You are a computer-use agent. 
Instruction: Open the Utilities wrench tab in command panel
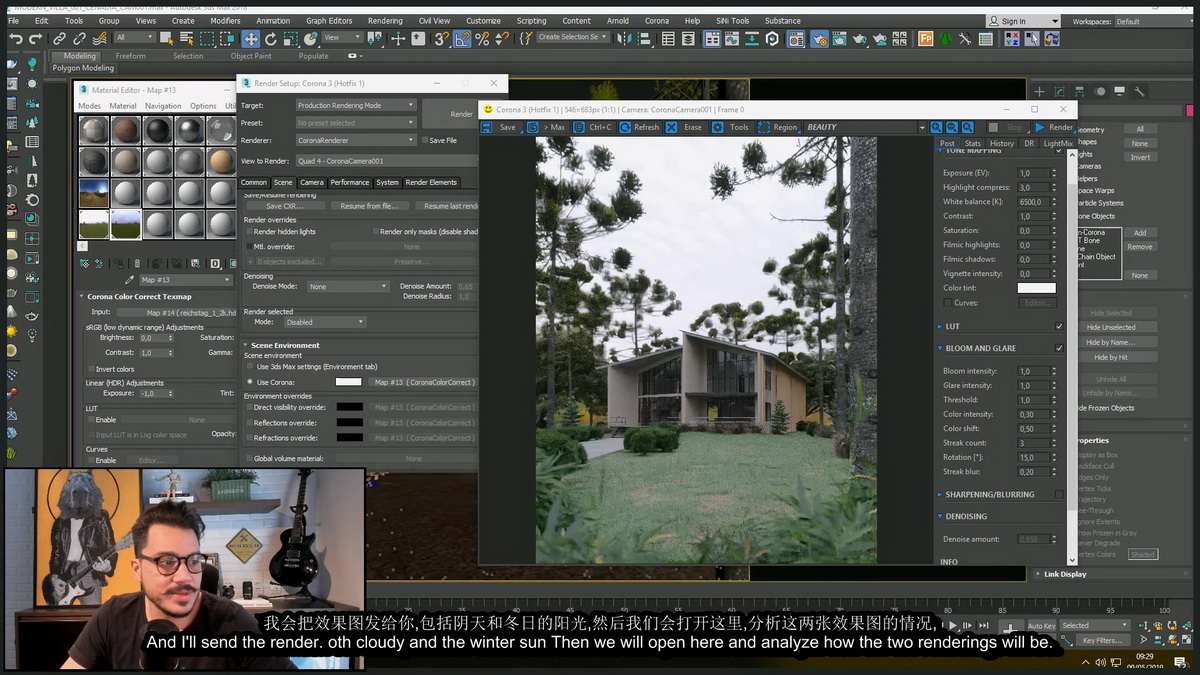click(x=1137, y=91)
